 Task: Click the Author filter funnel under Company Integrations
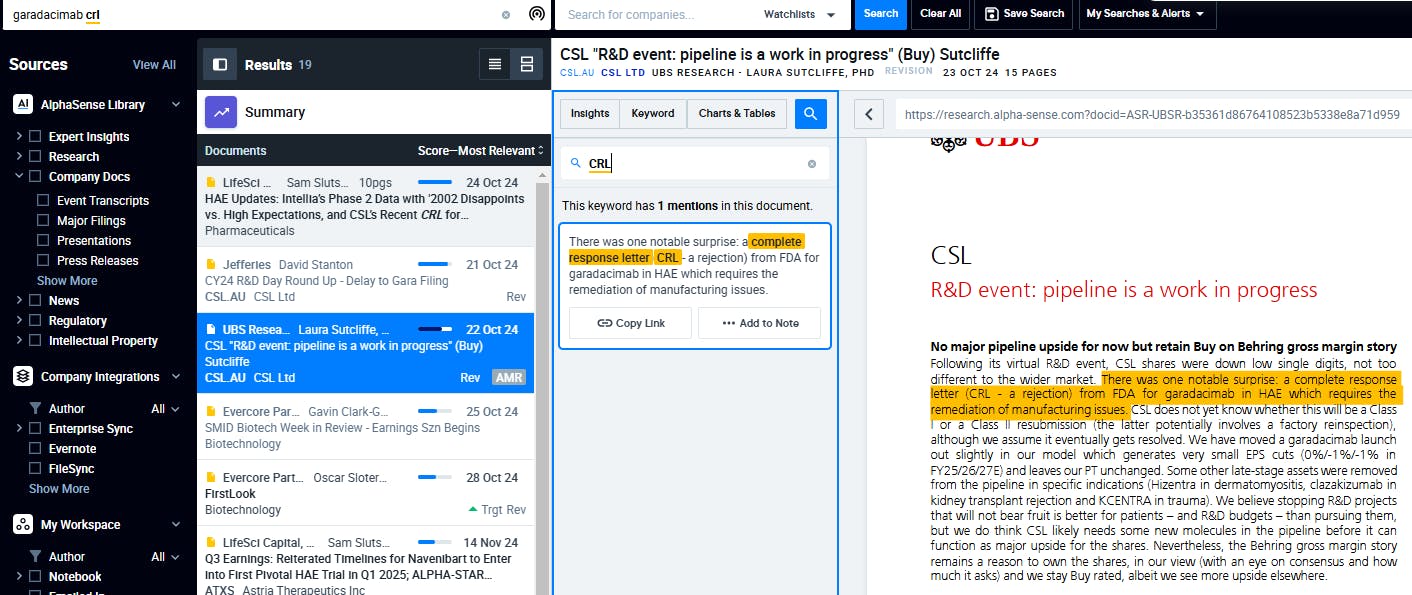click(x=36, y=409)
